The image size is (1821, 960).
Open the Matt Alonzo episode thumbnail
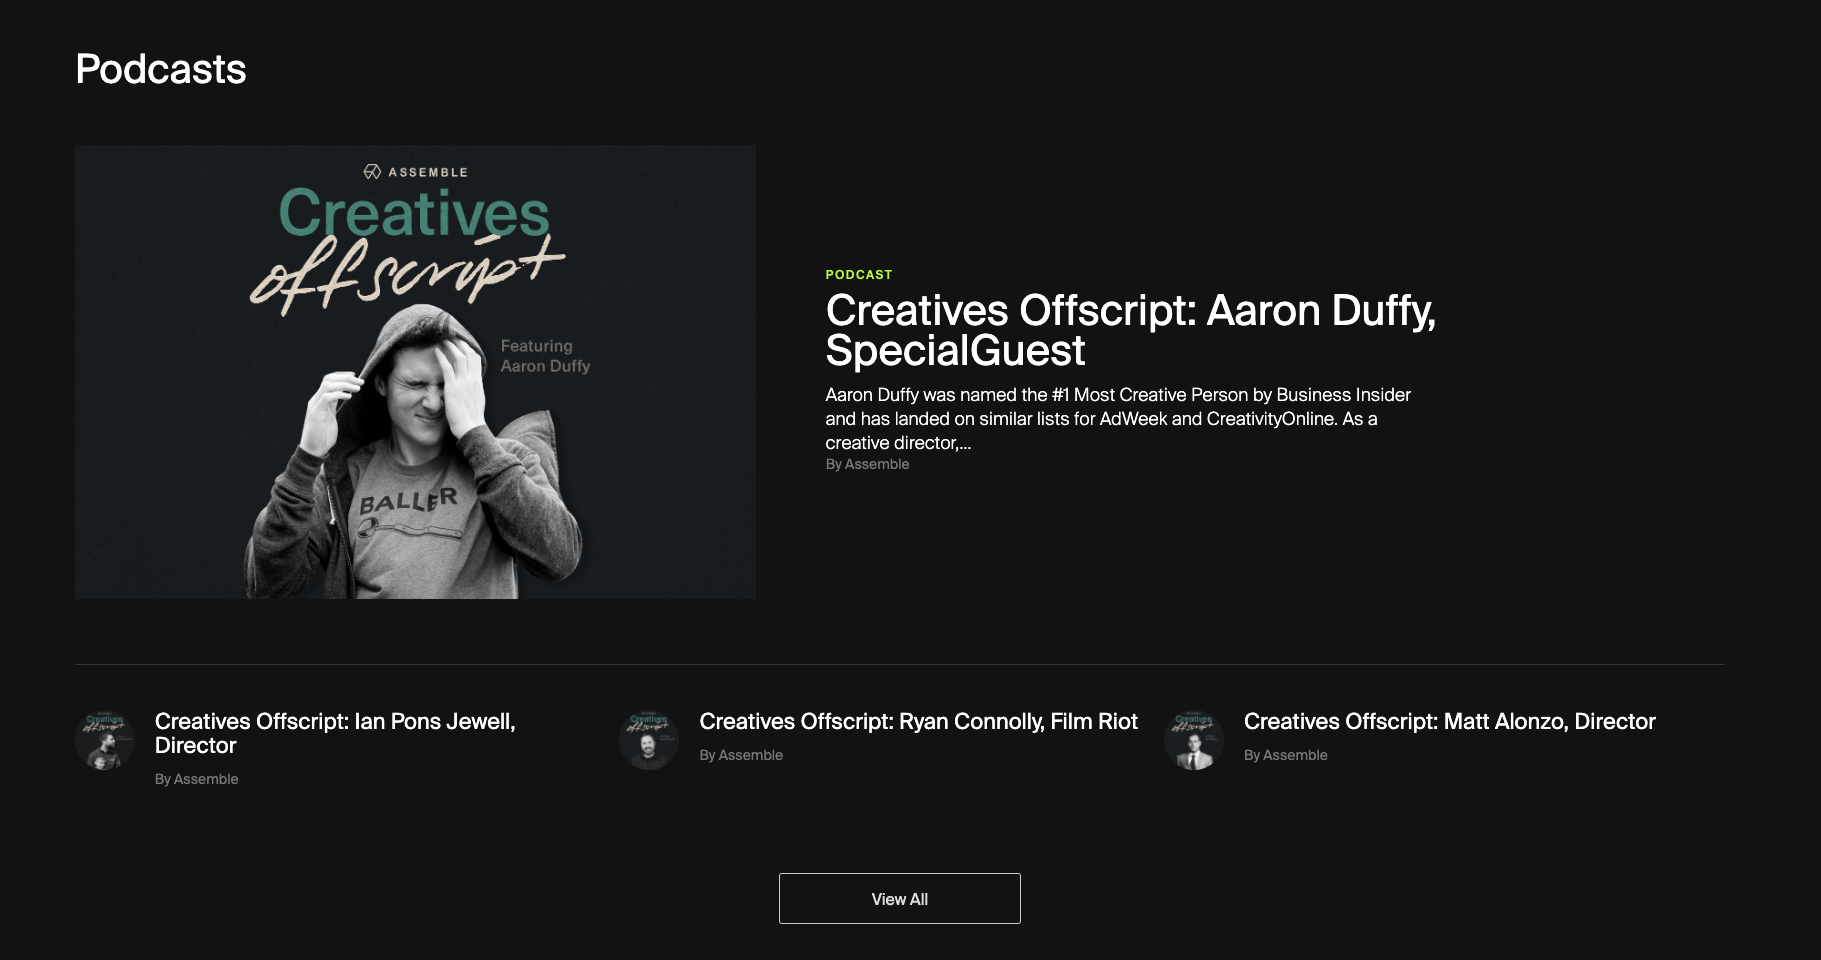(x=1194, y=740)
